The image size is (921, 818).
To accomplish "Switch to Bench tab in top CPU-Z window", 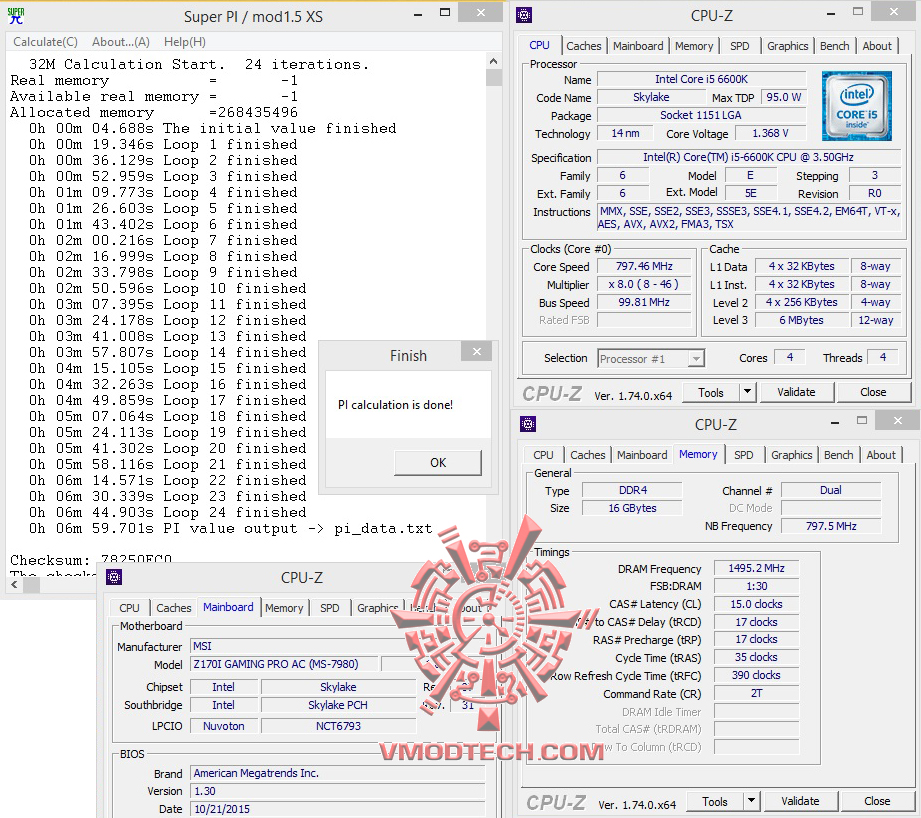I will pos(834,46).
